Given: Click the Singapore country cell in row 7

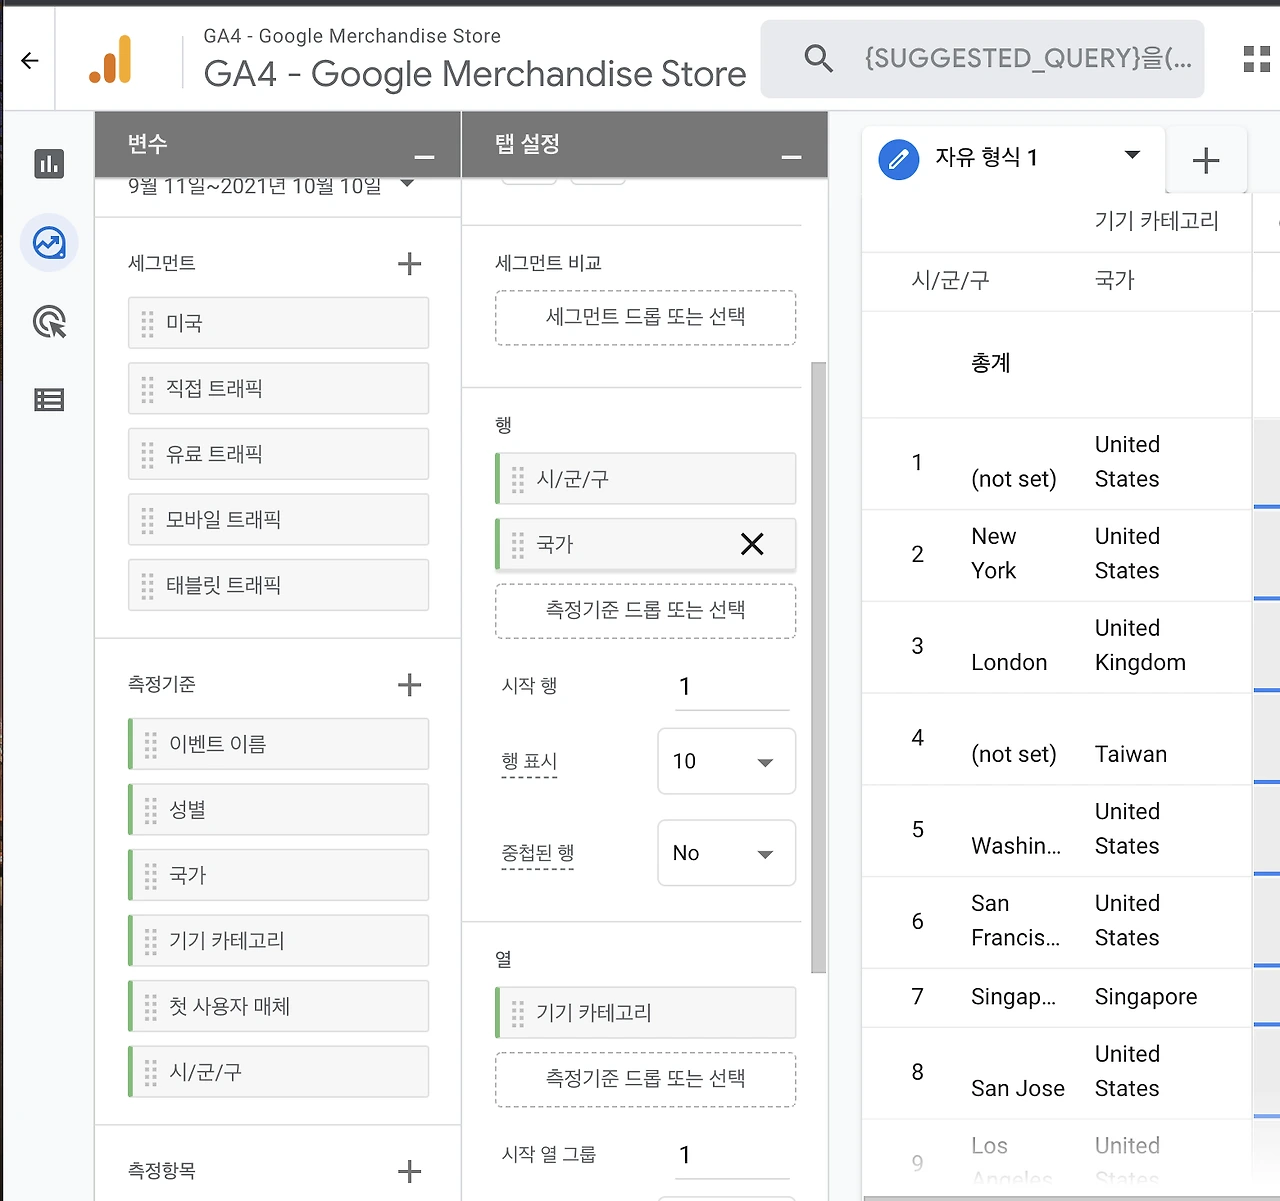Looking at the screenshot, I should point(1146,997).
